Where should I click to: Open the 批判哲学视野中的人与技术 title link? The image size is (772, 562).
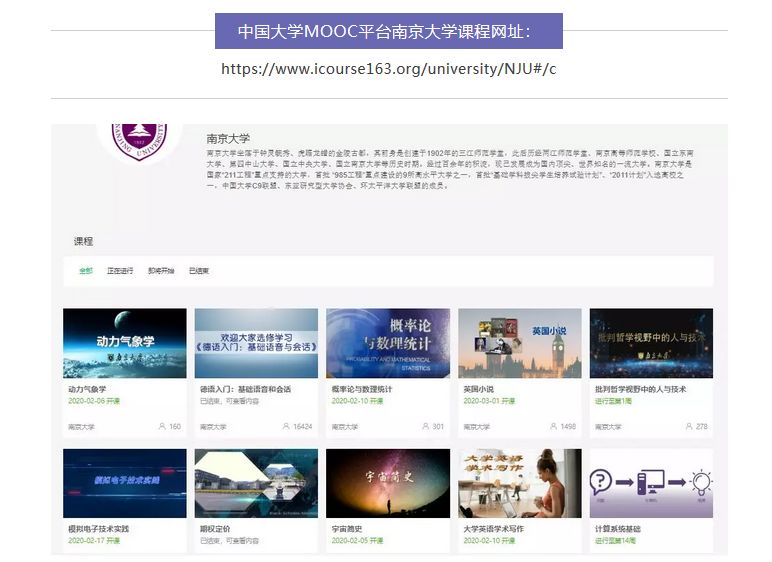pyautogui.click(x=641, y=389)
